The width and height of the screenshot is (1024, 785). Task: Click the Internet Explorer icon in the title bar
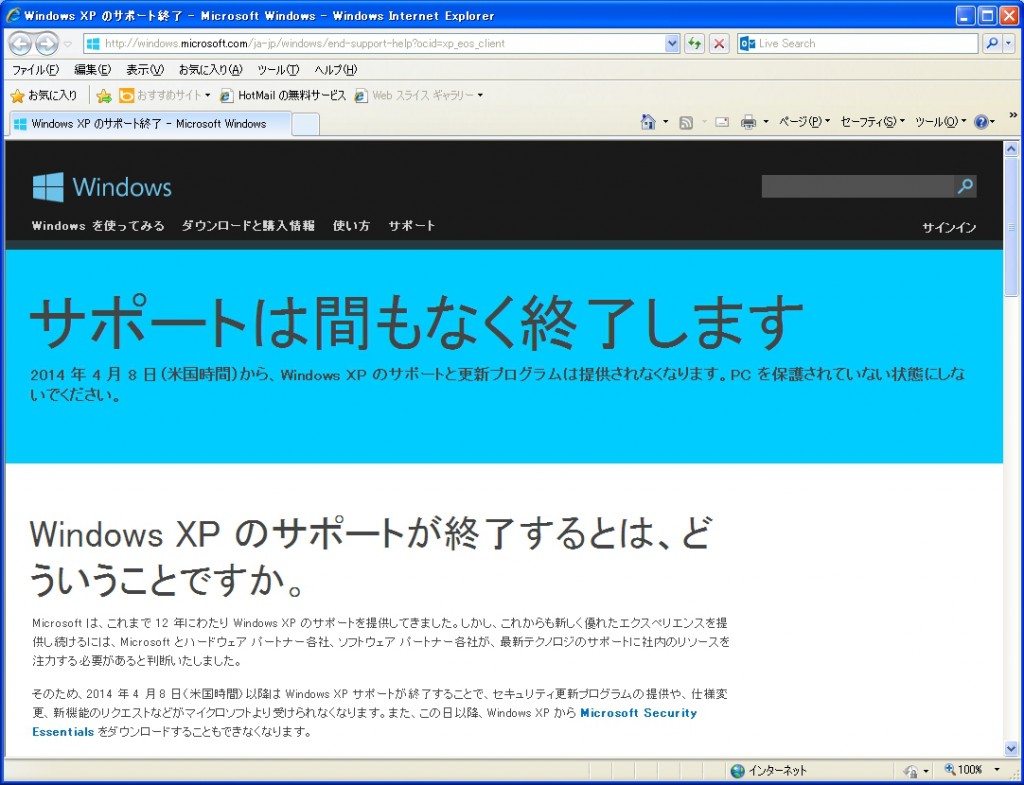point(13,15)
